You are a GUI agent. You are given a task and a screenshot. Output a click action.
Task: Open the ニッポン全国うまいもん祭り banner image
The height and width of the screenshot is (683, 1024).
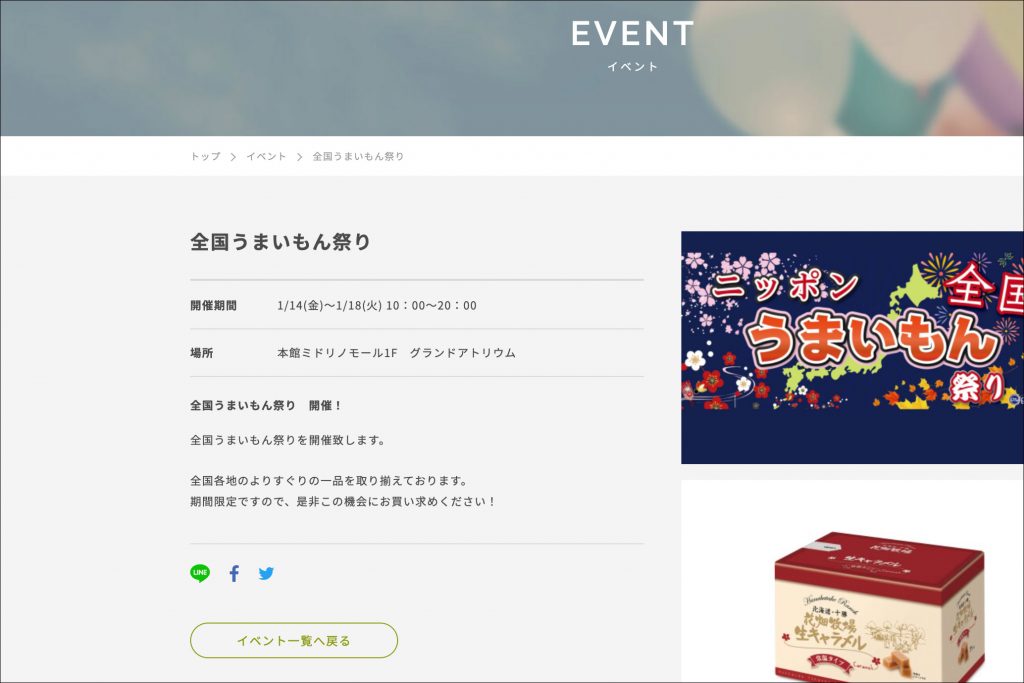pos(852,347)
